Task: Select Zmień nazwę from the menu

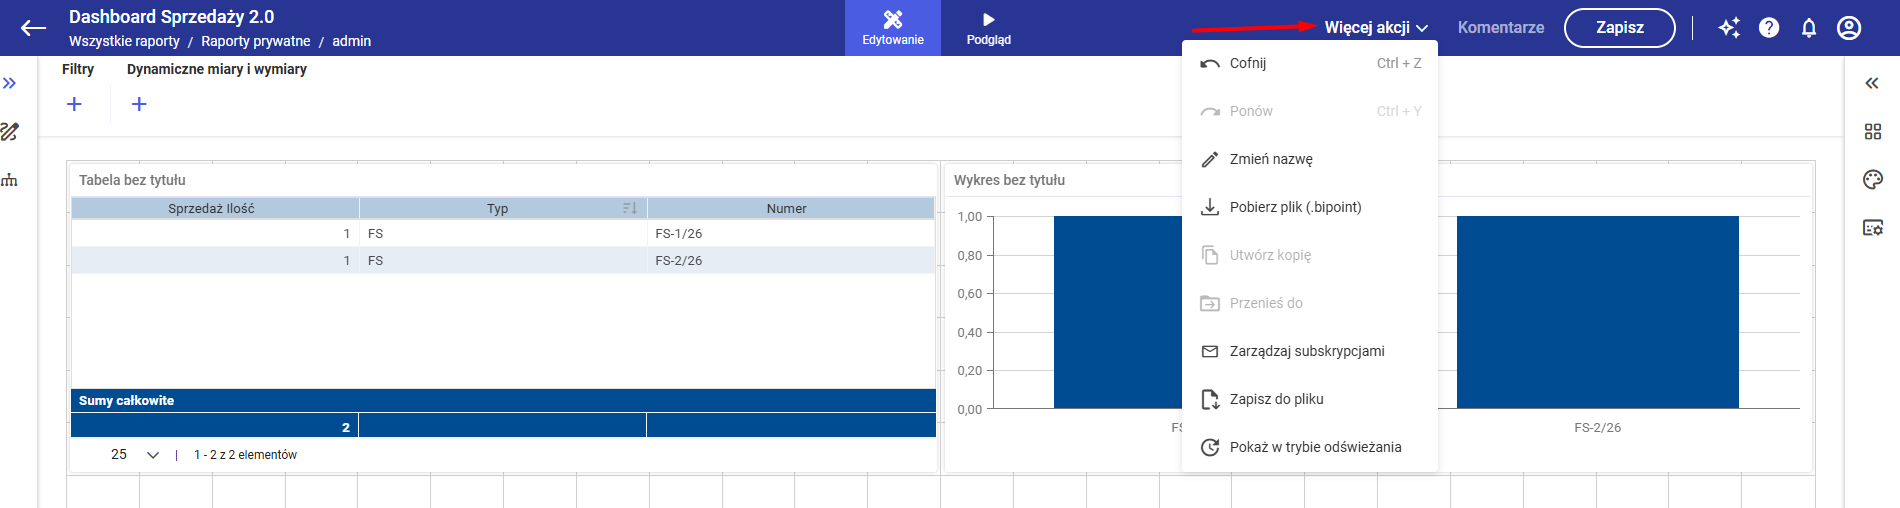Action: coord(1271,159)
